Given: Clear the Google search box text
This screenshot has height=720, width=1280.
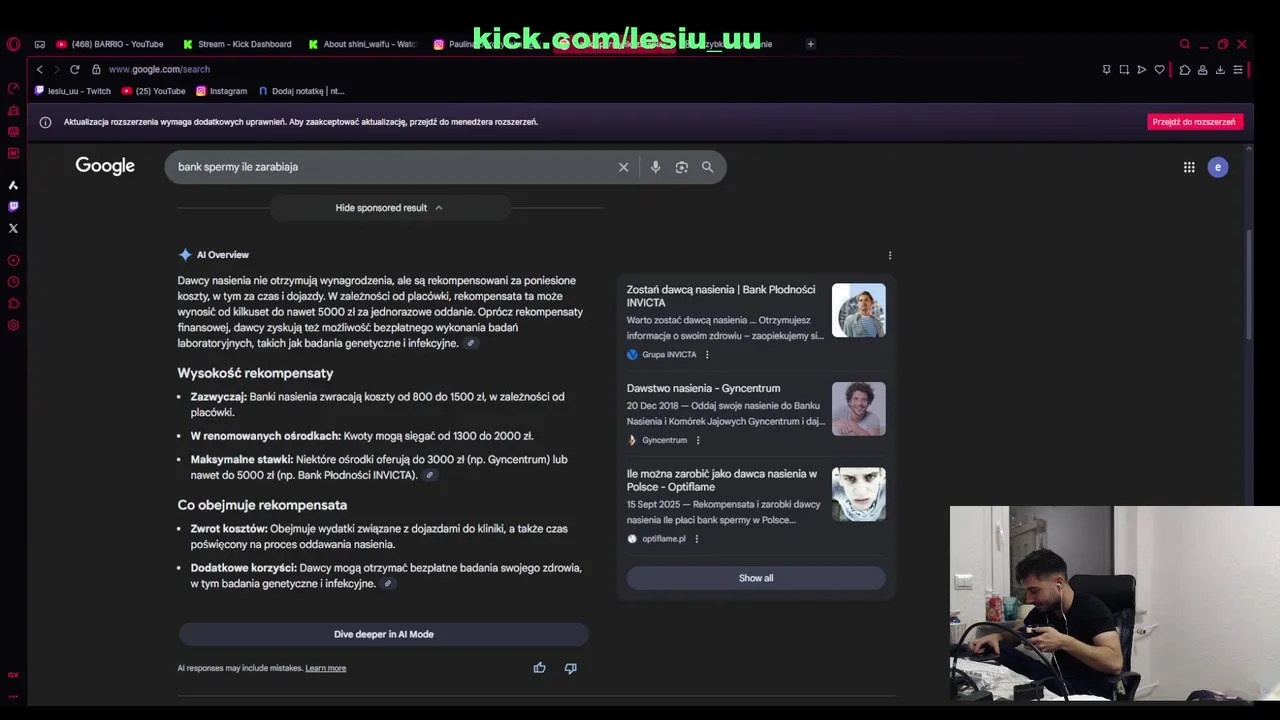Looking at the screenshot, I should coord(623,167).
